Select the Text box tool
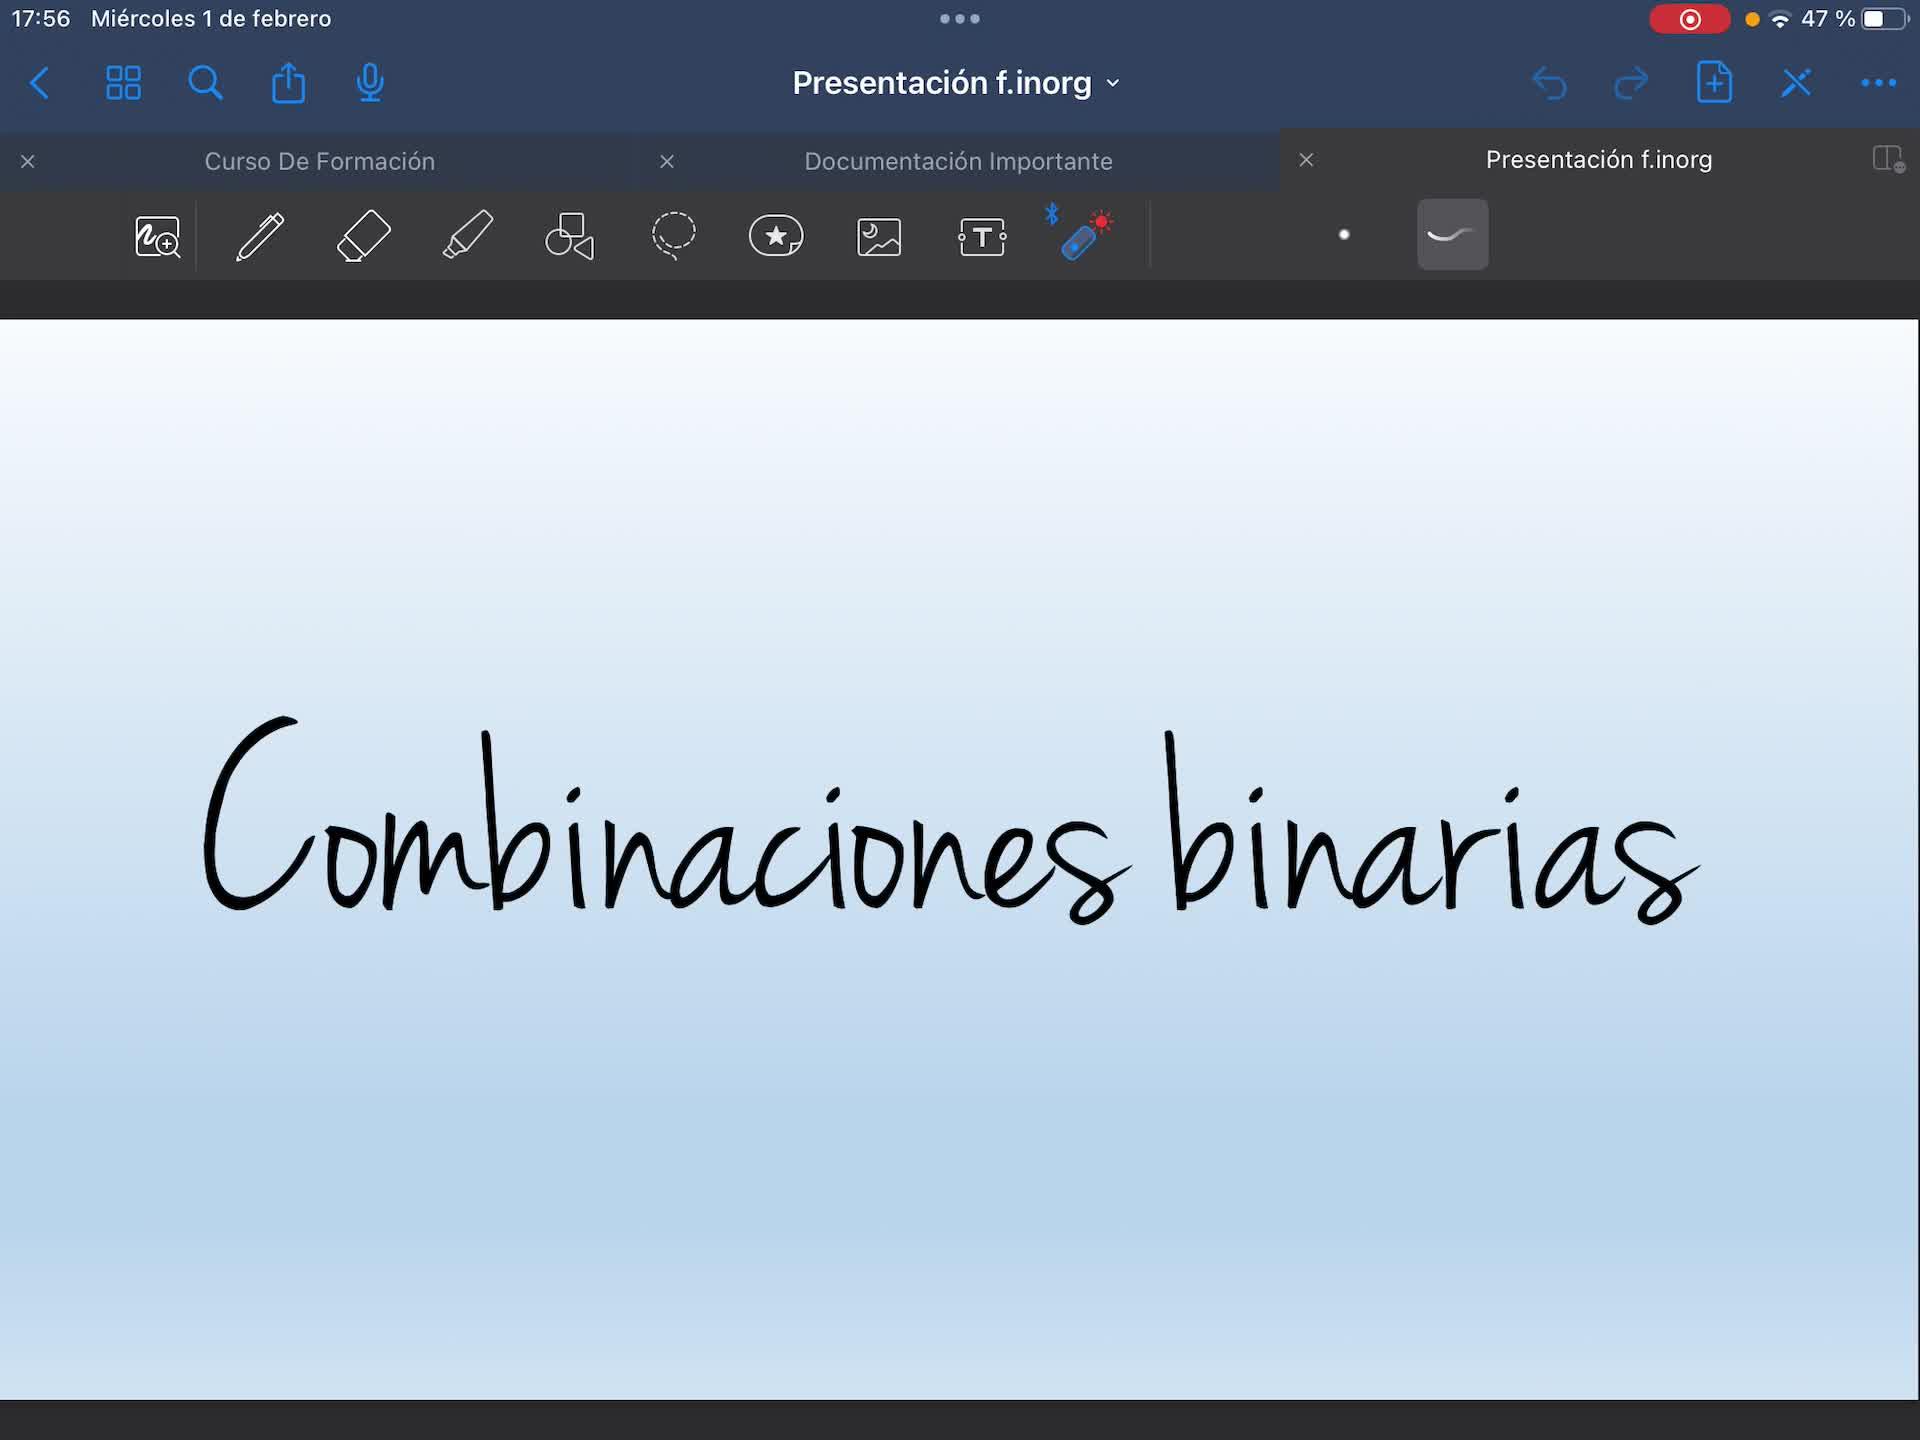1920x1440 pixels. (x=982, y=237)
